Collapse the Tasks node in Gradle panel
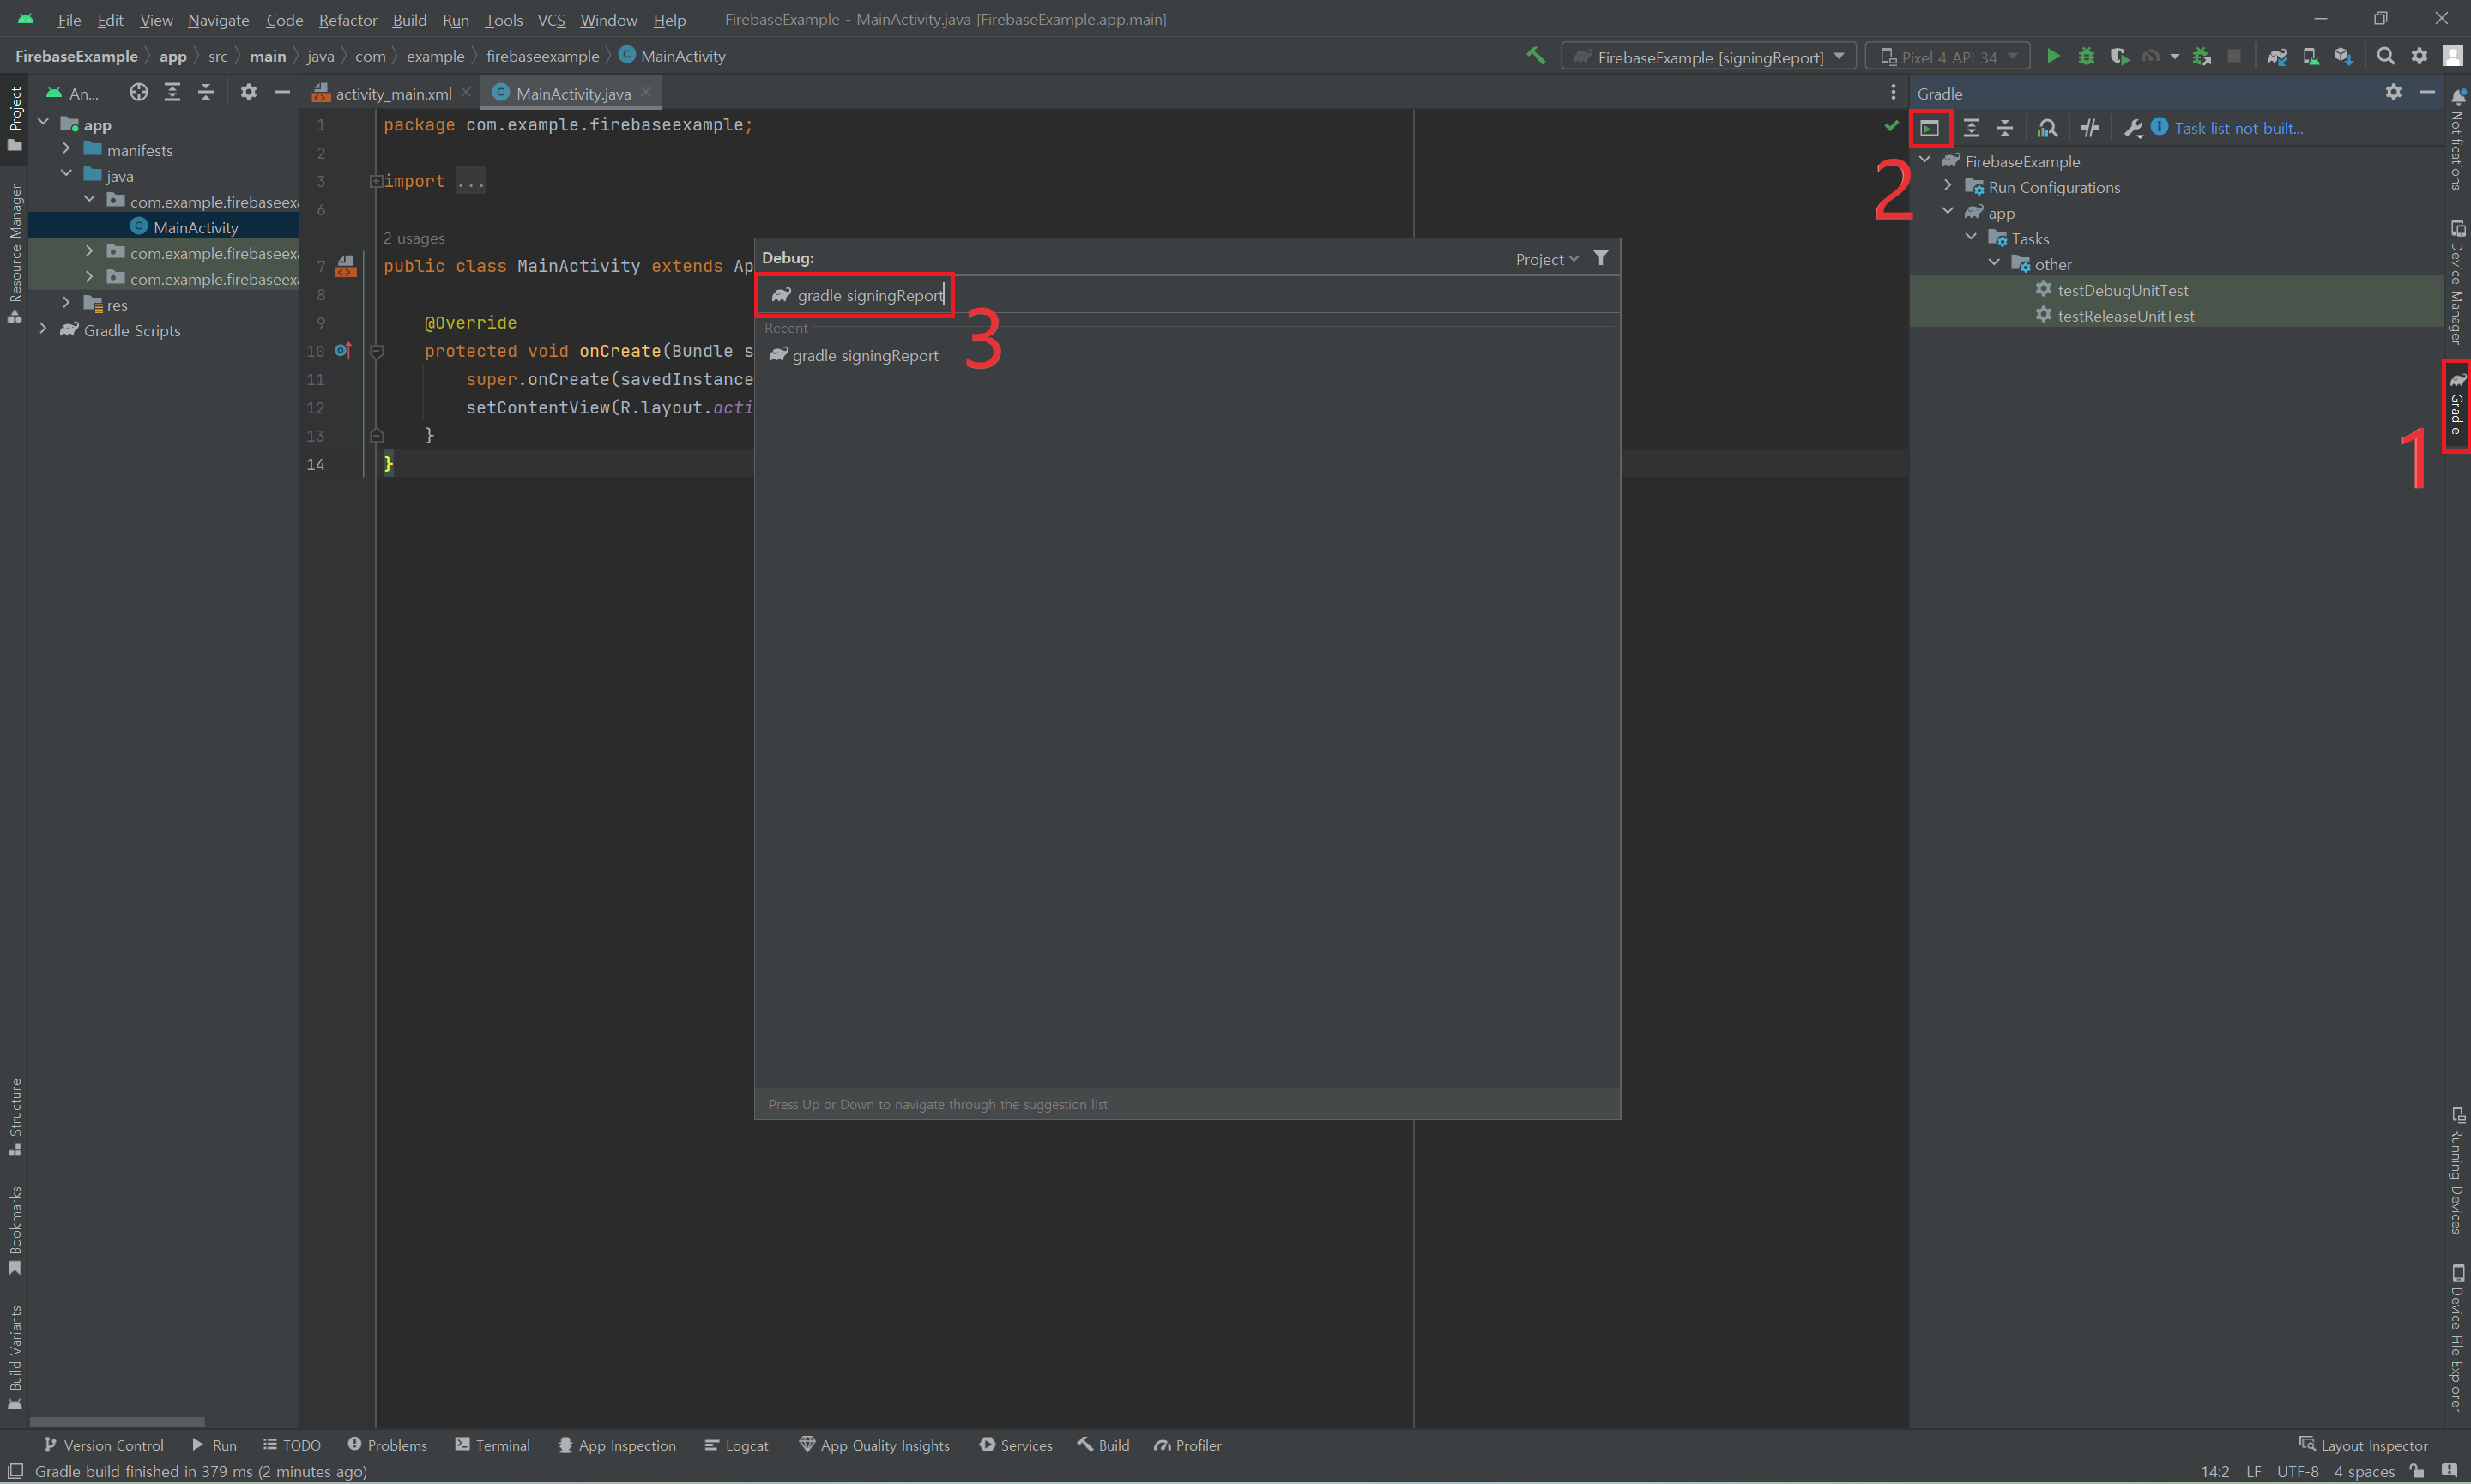Image resolution: width=2471 pixels, height=1484 pixels. [1971, 238]
